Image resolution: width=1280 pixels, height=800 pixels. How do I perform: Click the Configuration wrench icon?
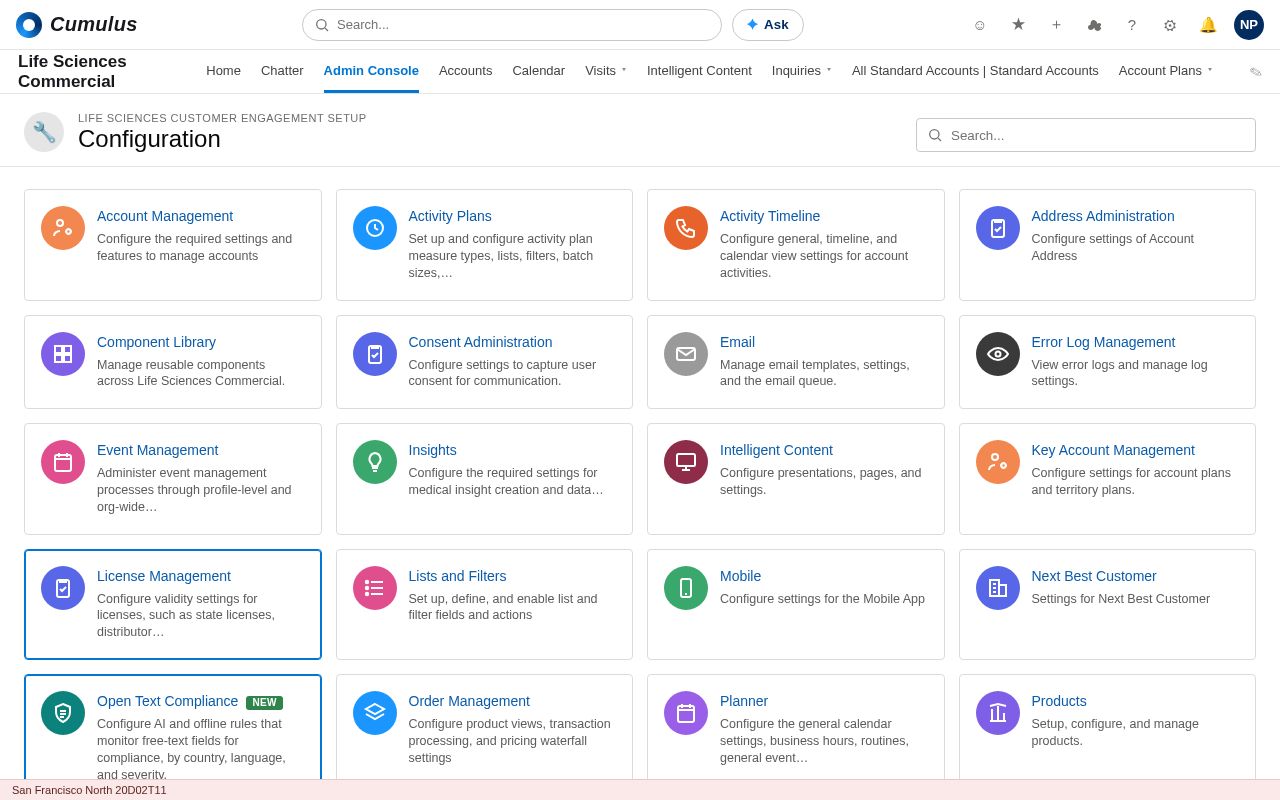[44, 132]
